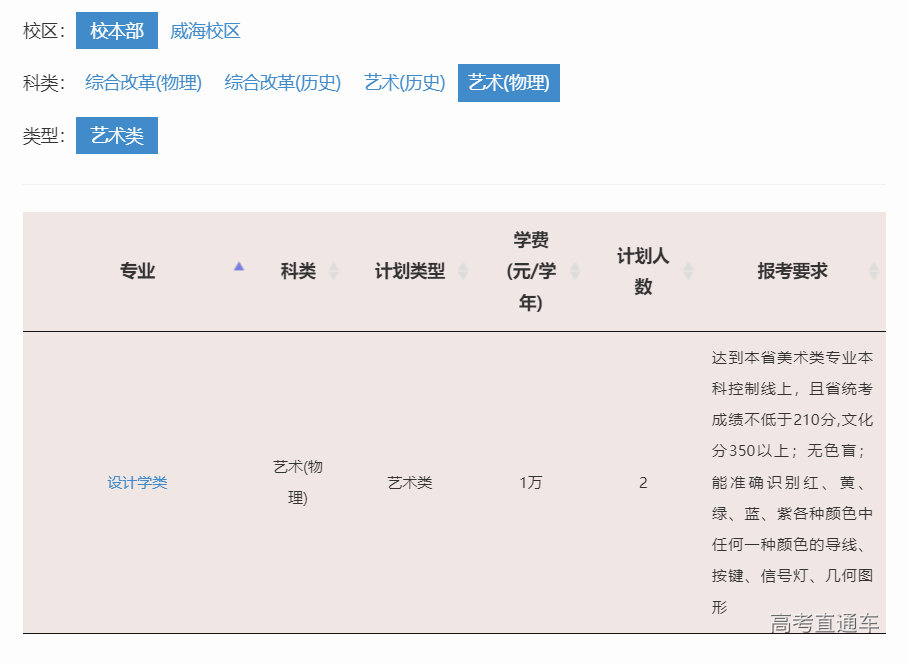Click the 计划人数 column header
Image resolution: width=908 pixels, height=663 pixels.
tap(640, 270)
